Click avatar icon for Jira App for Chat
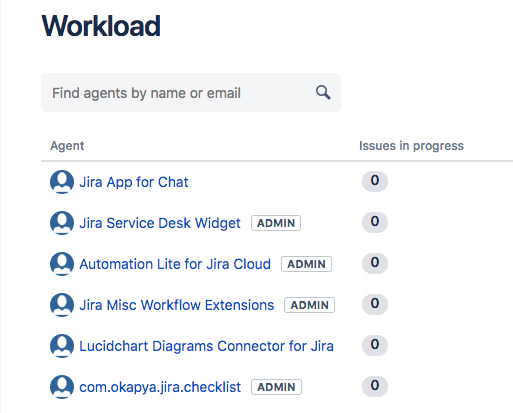This screenshot has width=513, height=413. 62,182
